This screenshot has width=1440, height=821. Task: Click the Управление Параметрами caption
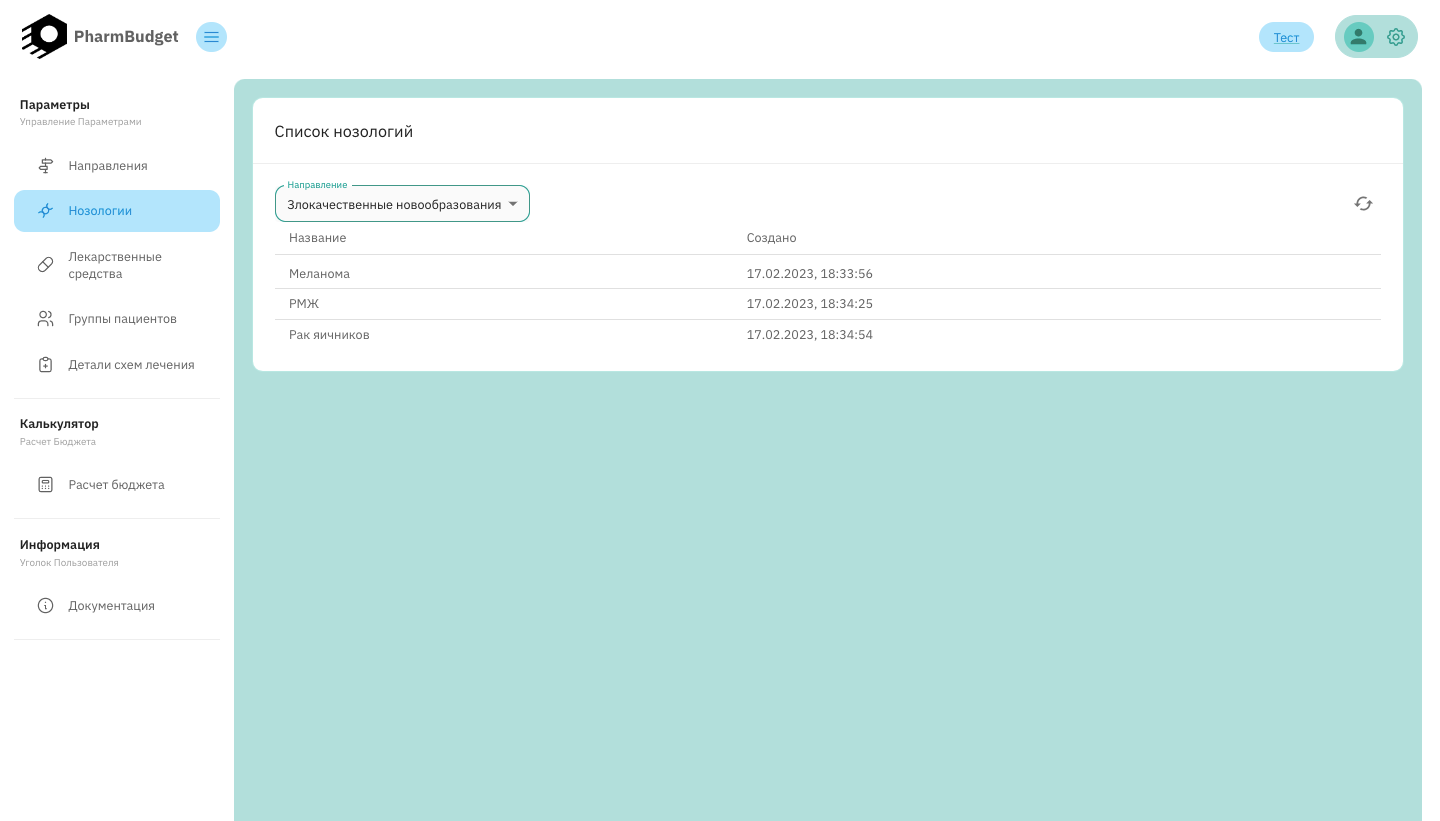pos(81,122)
